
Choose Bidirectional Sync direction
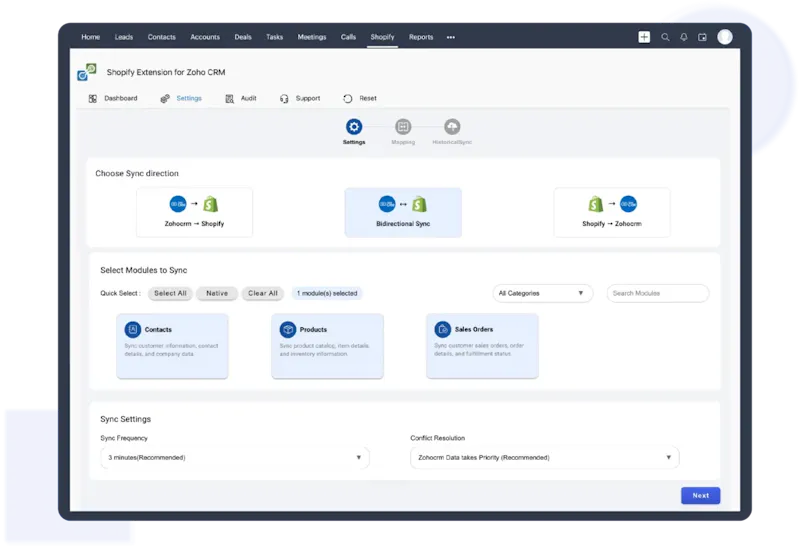pos(403,212)
